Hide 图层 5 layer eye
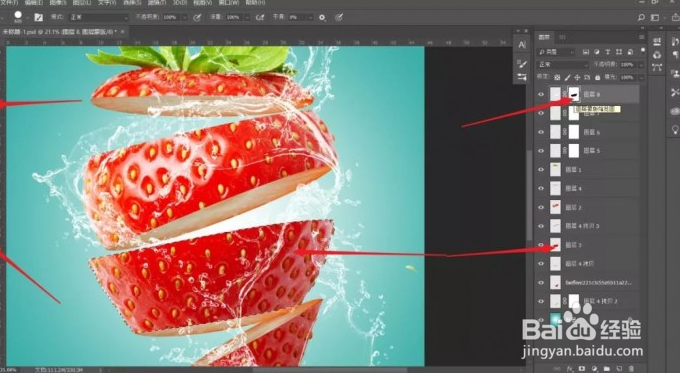The image size is (680, 374). tap(541, 151)
